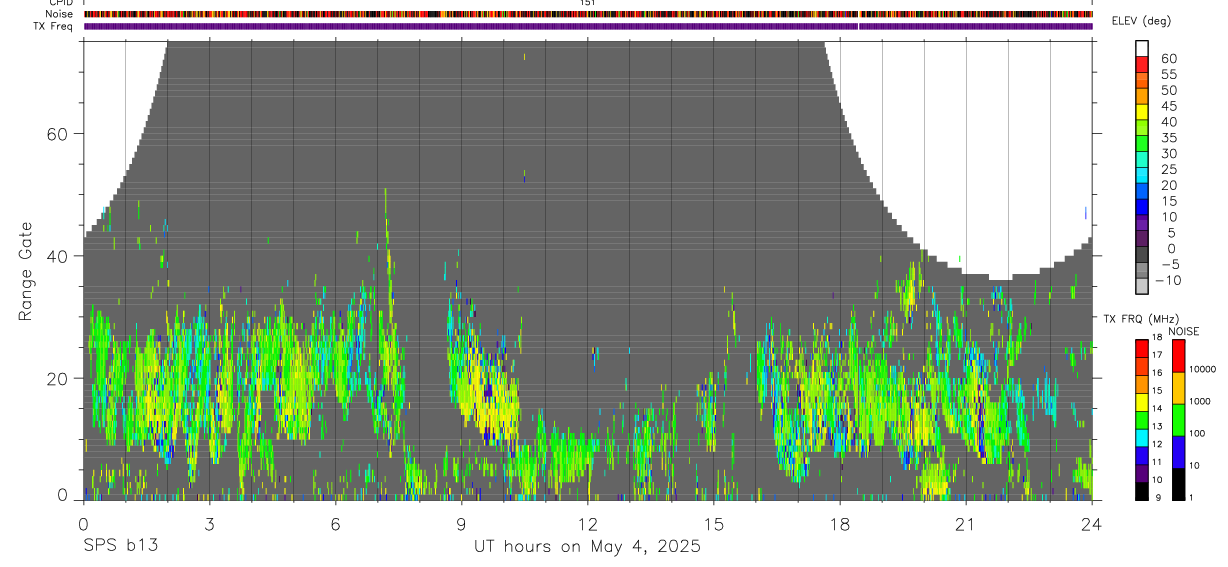This screenshot has width=1228, height=567.
Task: Click the NOISE legend title
Action: 1183,331
